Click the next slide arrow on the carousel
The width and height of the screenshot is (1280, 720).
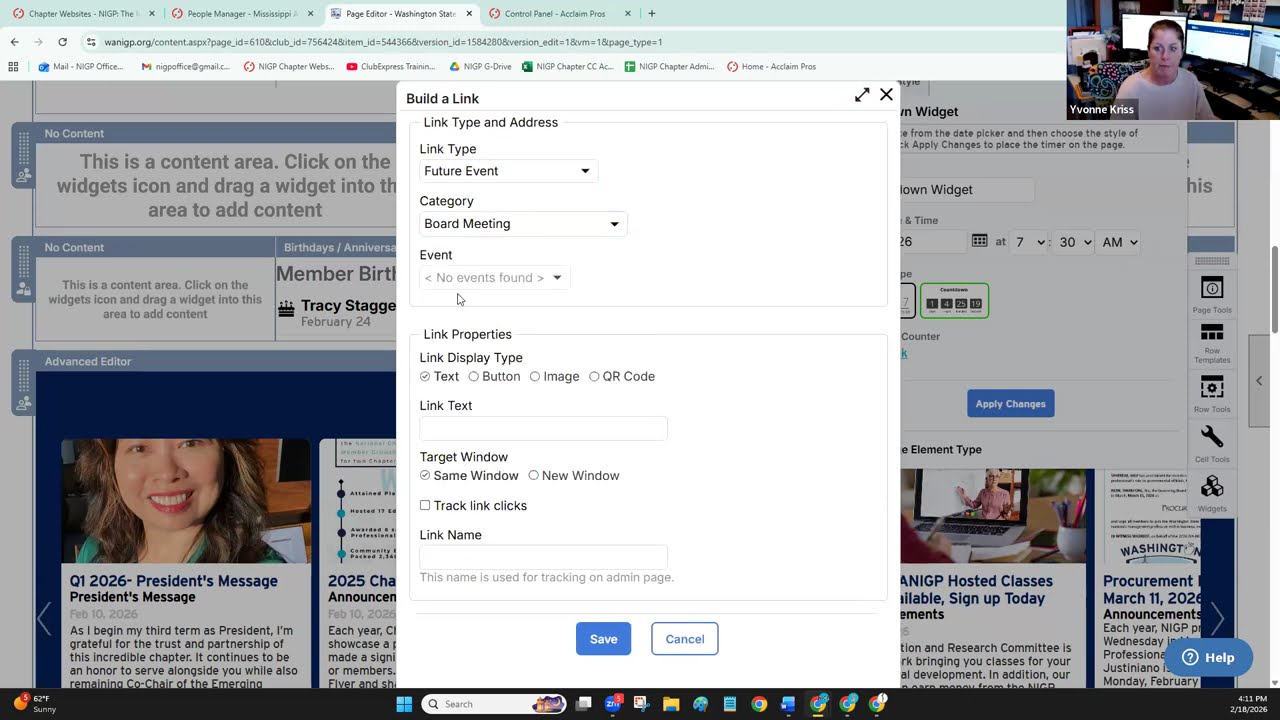[x=1217, y=618]
